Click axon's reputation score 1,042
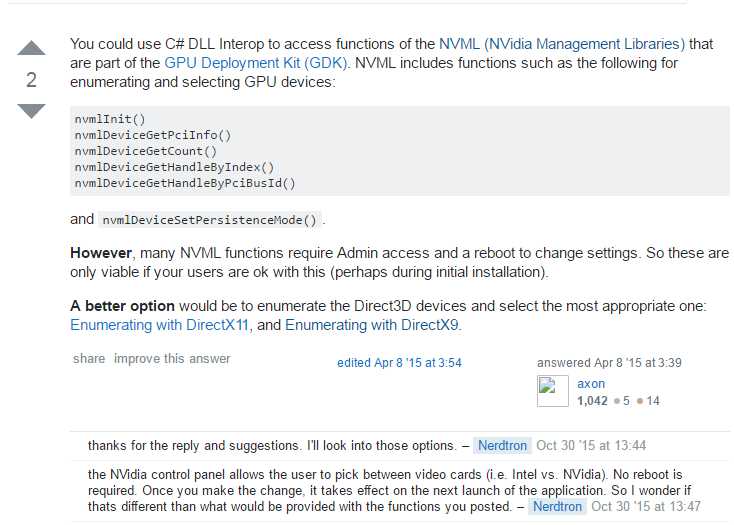The image size is (734, 525). [x=592, y=401]
